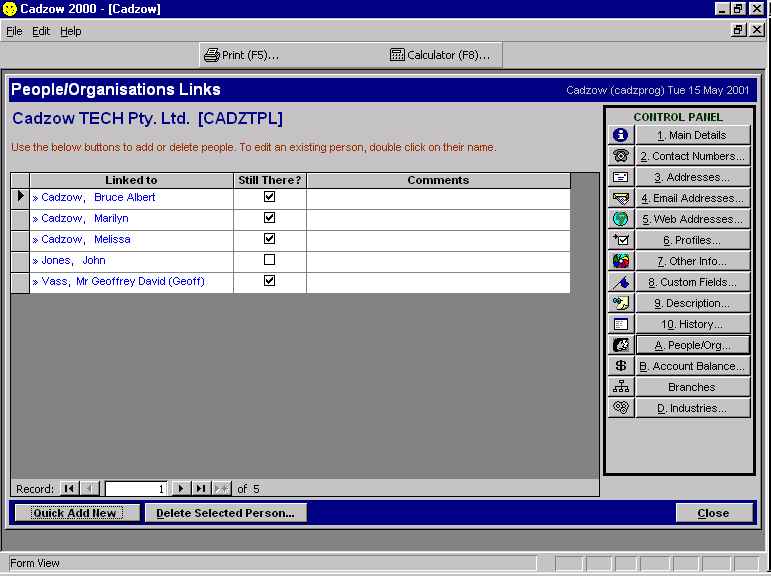
Task: Select the Jones, John entry
Action: pos(131,260)
